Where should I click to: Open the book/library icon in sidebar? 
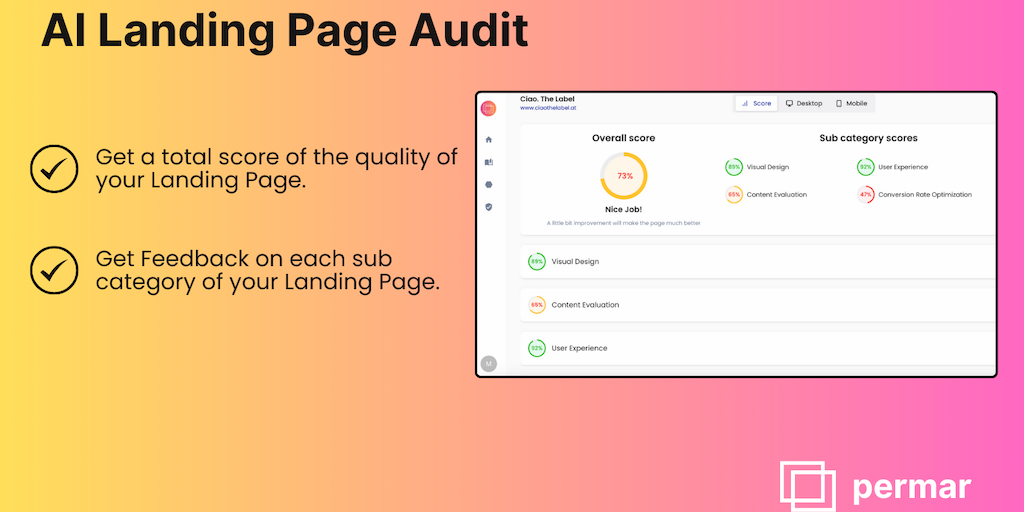coord(488,162)
